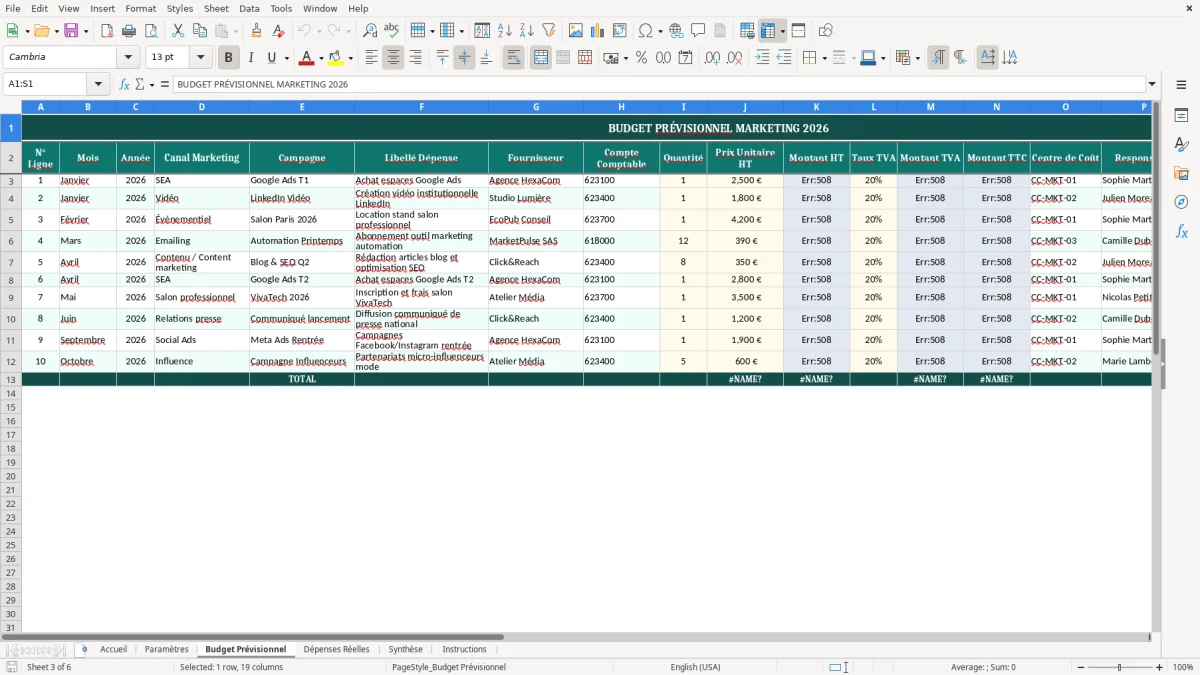
Task: Open the Borders dropdown arrow
Action: pos(824,58)
